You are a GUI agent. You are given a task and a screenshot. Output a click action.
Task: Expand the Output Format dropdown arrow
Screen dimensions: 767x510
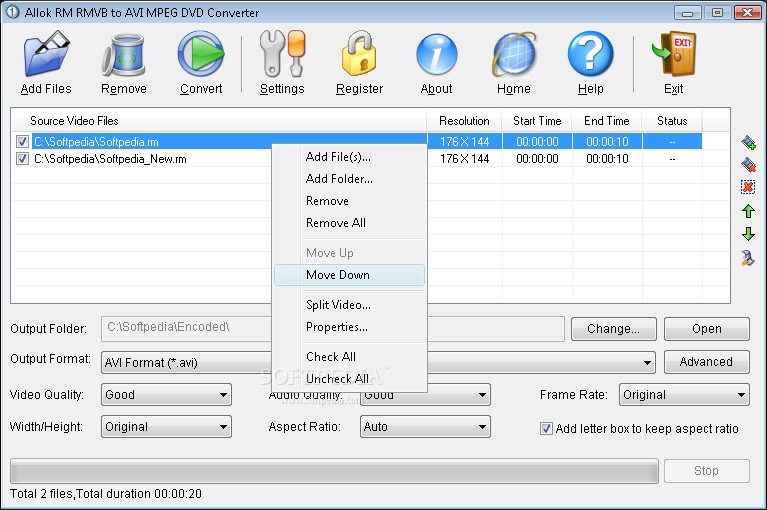click(x=647, y=363)
